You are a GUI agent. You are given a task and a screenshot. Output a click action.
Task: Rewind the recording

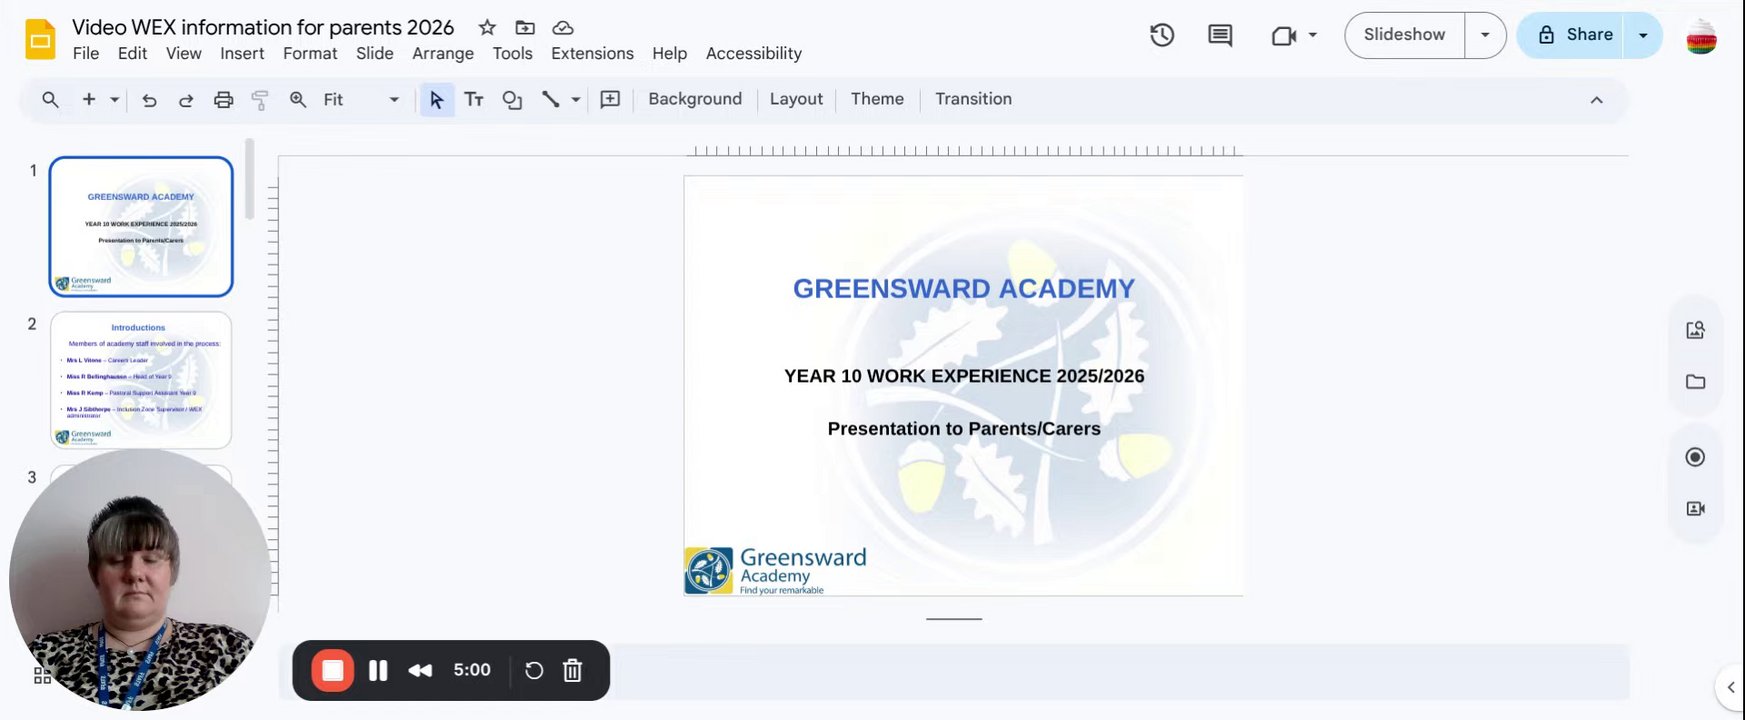pos(420,670)
